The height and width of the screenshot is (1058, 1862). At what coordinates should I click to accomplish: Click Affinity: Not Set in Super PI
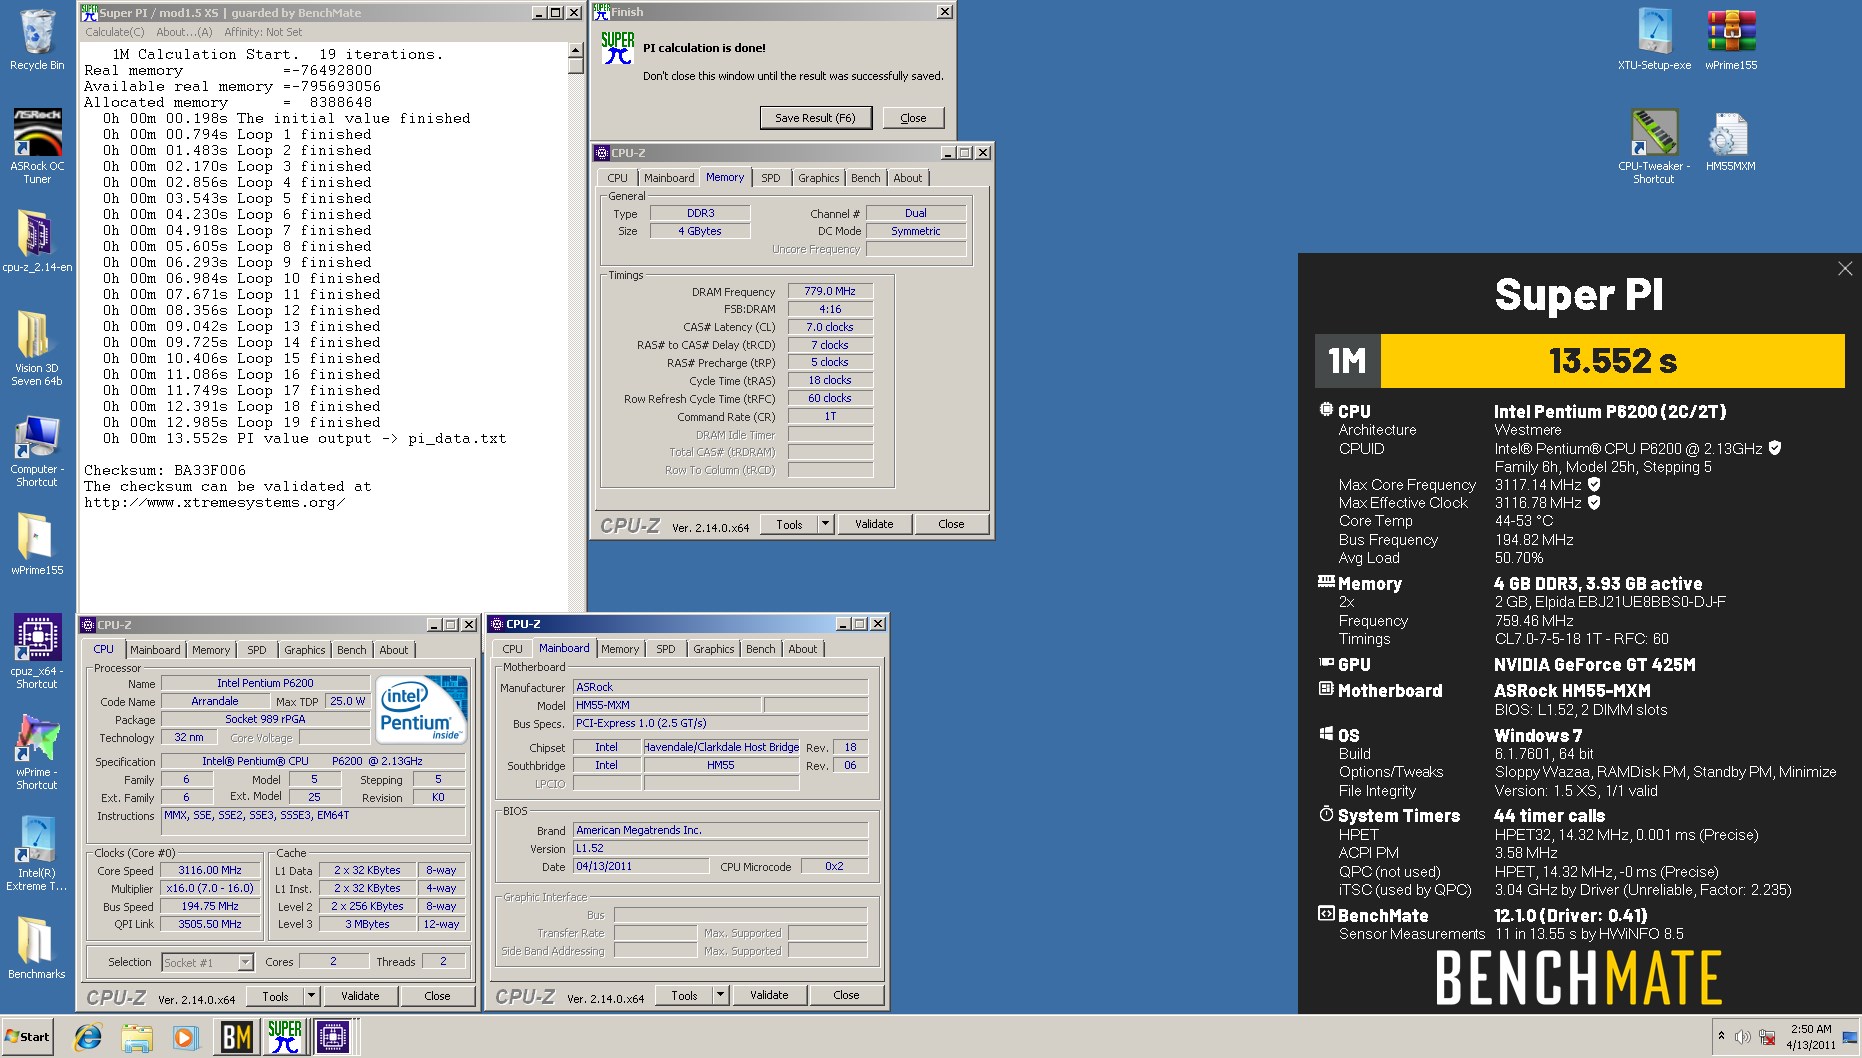[263, 32]
